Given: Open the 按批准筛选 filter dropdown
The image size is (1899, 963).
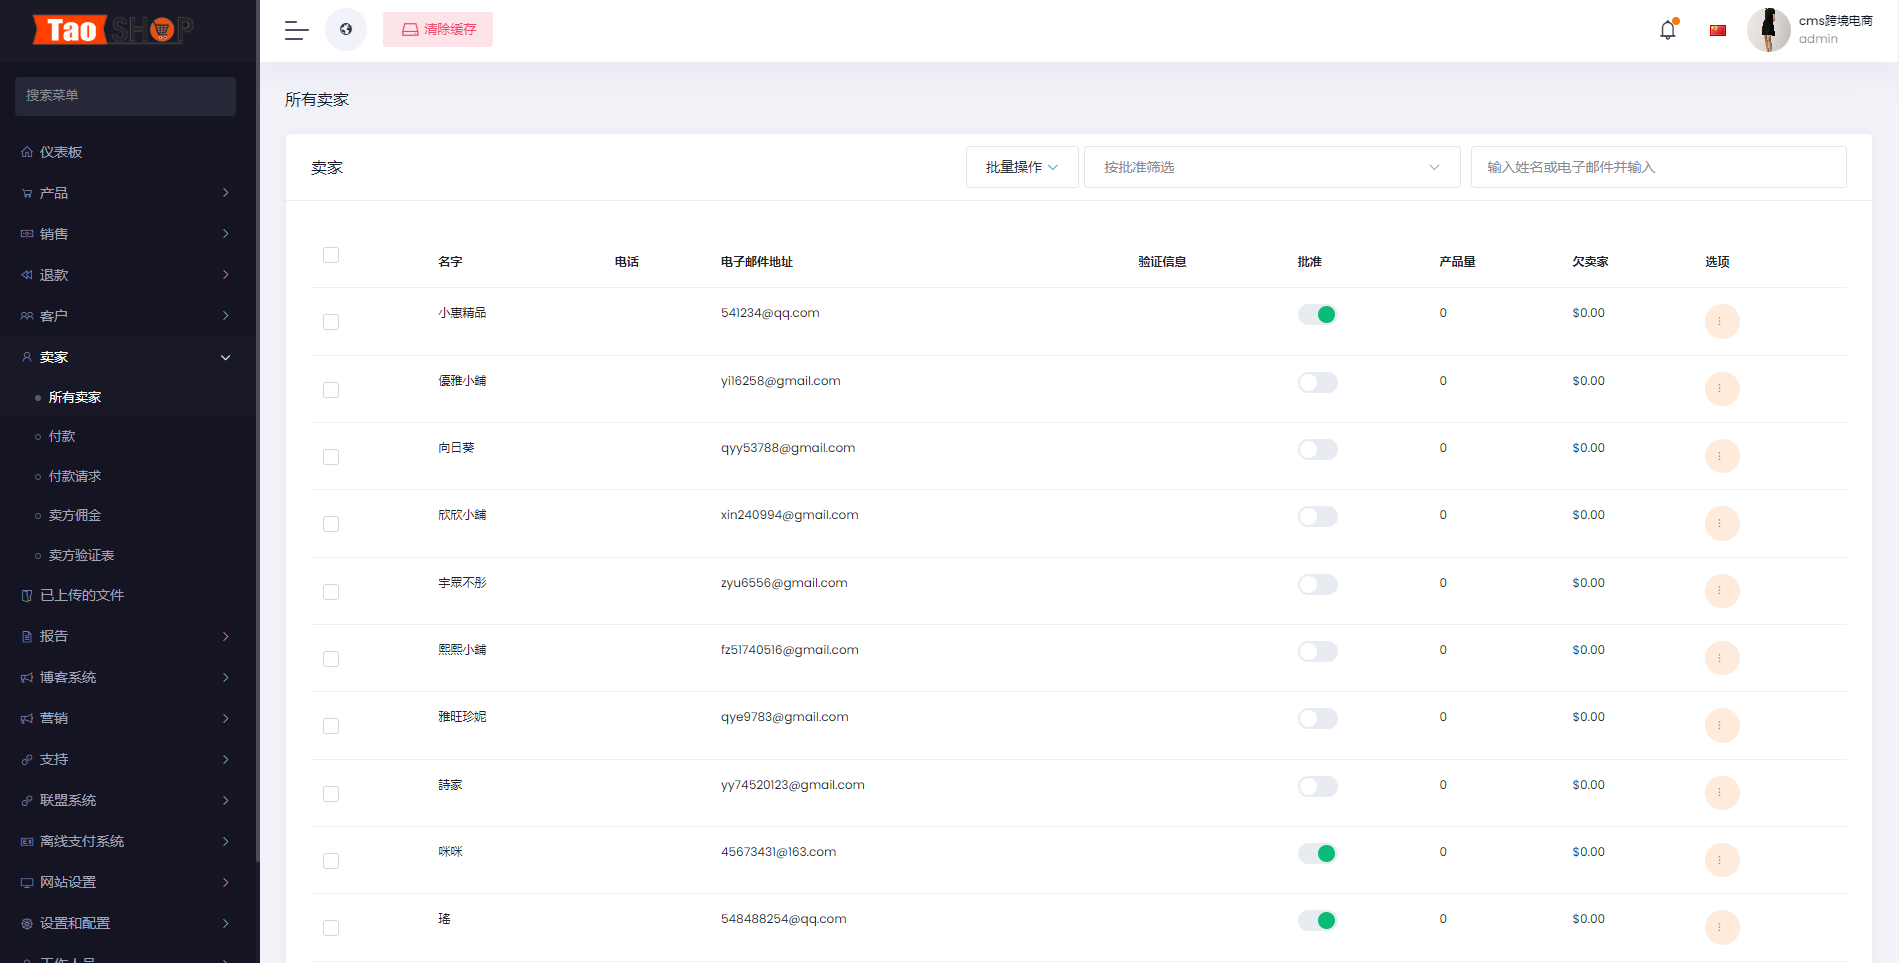Looking at the screenshot, I should pyautogui.click(x=1271, y=167).
